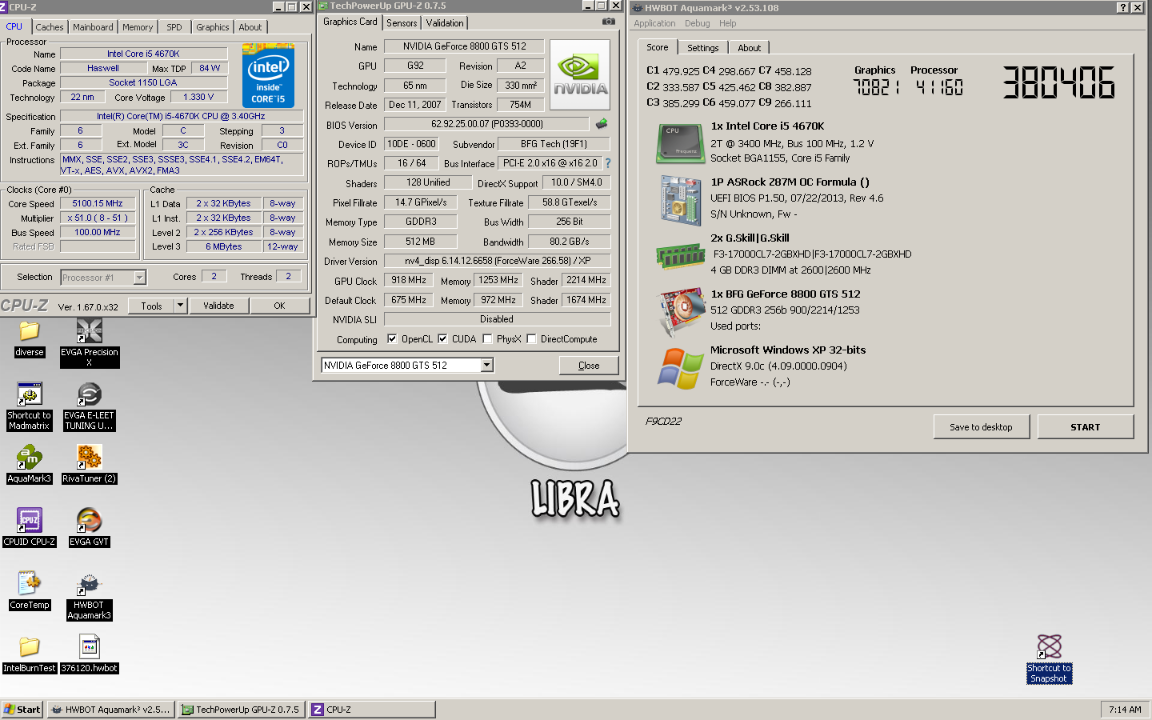Open the Validation tab in GPU-Z
Image resolution: width=1152 pixels, height=720 pixels.
click(444, 23)
